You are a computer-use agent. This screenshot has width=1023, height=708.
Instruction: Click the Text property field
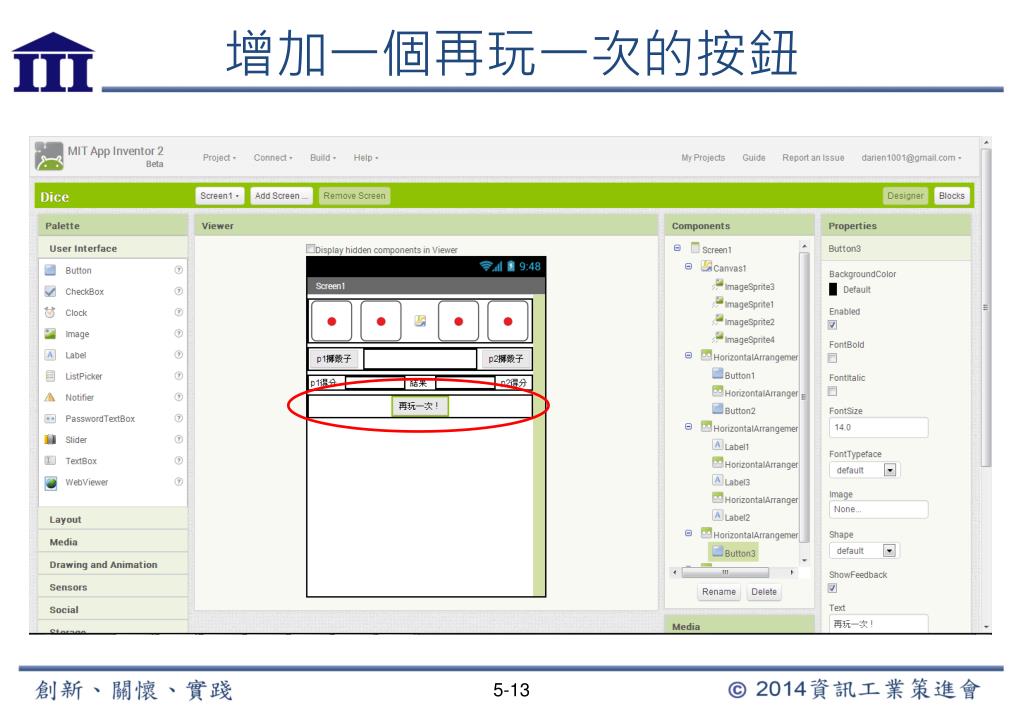click(878, 623)
